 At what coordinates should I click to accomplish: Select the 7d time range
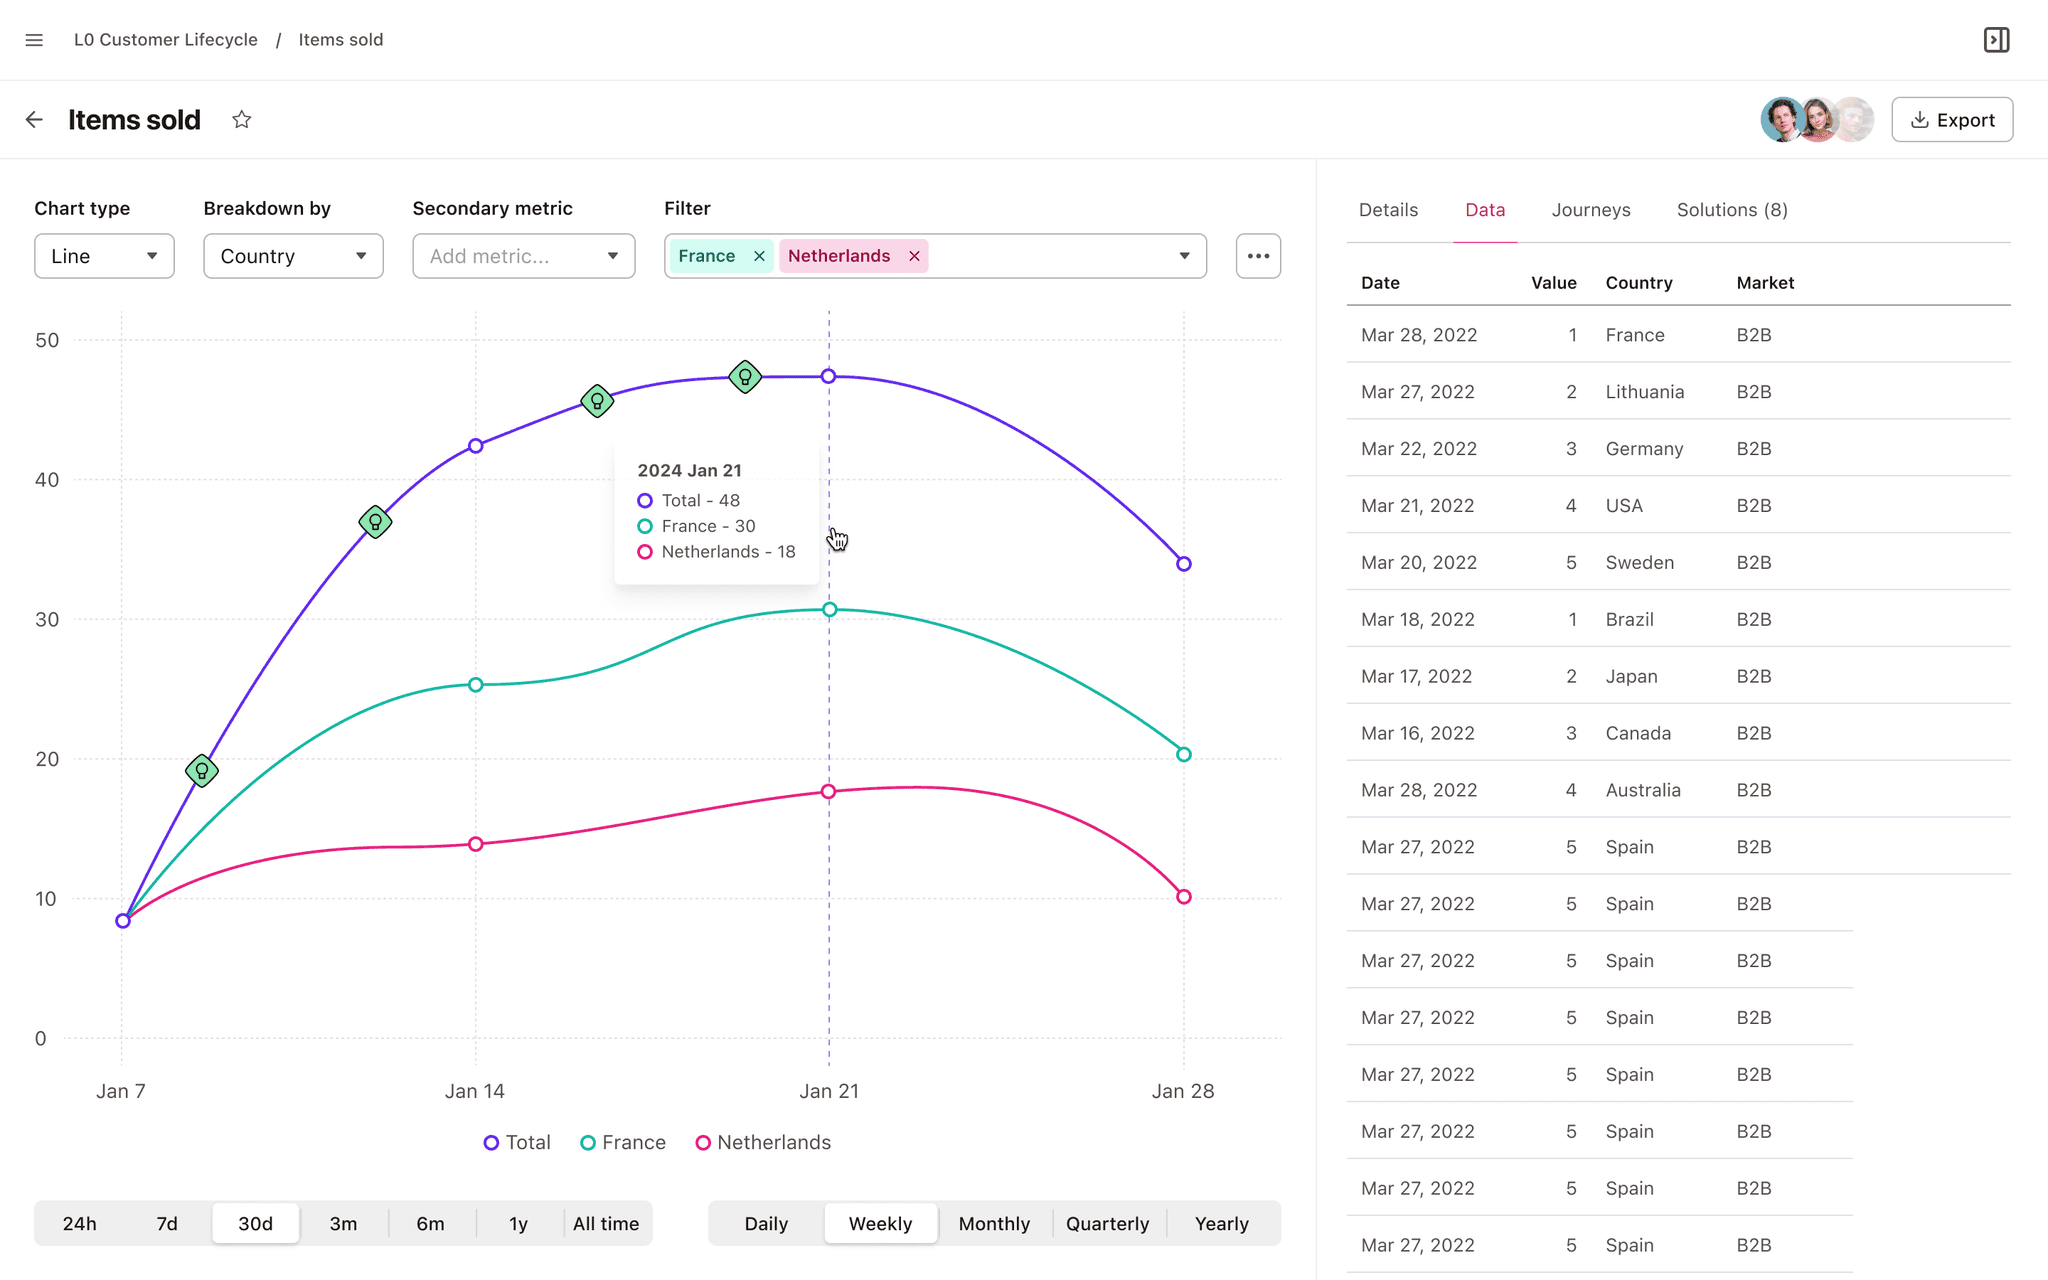(167, 1223)
